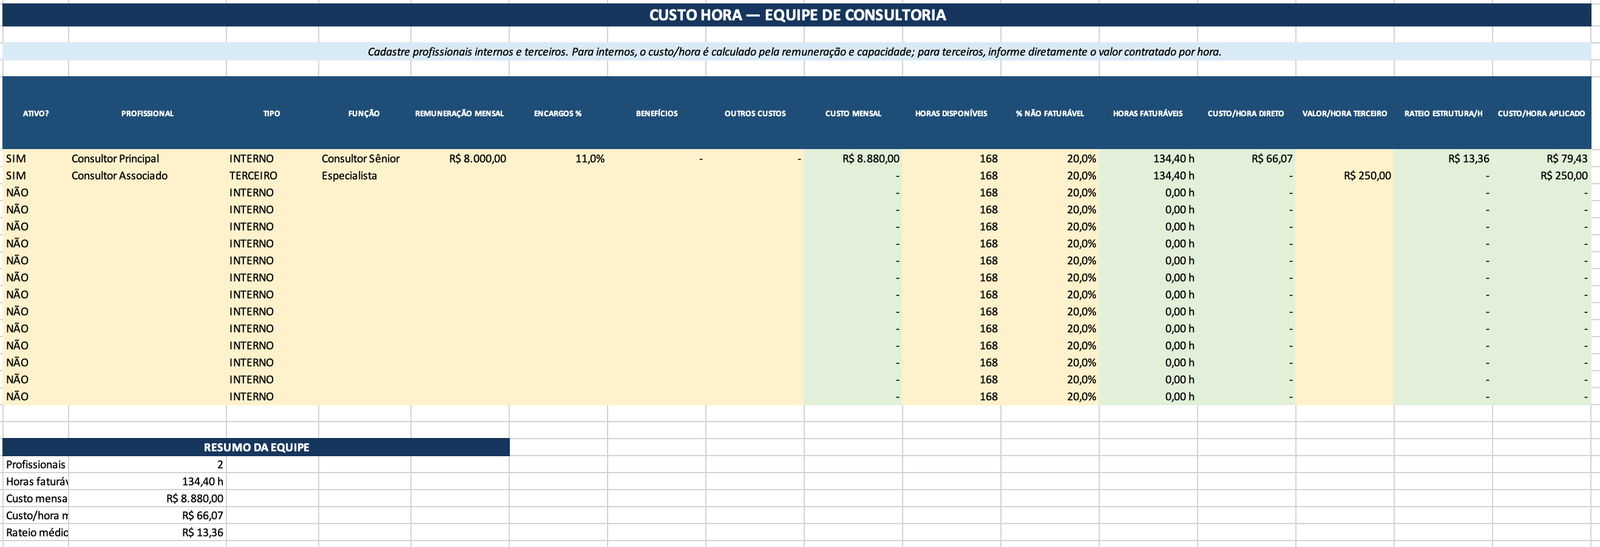Screen dimensions: 1600x547
Task: Click the Horas faturáv label in the summary
Action: [36, 482]
